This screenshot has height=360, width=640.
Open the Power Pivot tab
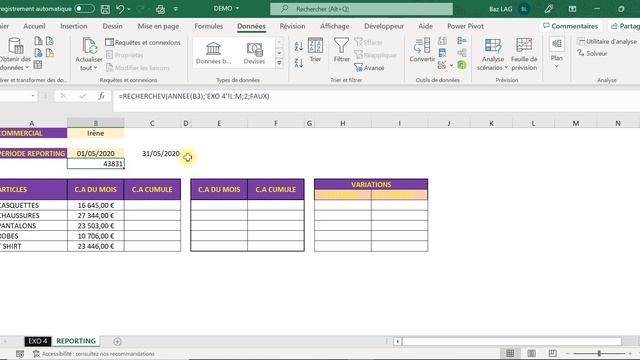tap(465, 26)
